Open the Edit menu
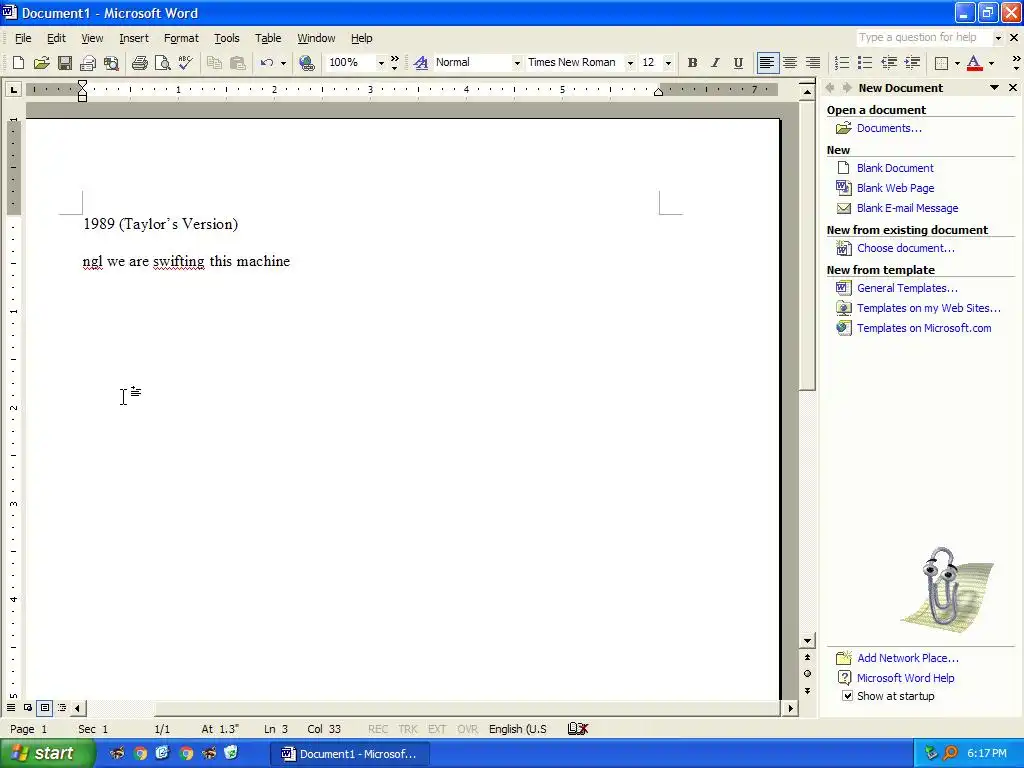 click(x=56, y=39)
